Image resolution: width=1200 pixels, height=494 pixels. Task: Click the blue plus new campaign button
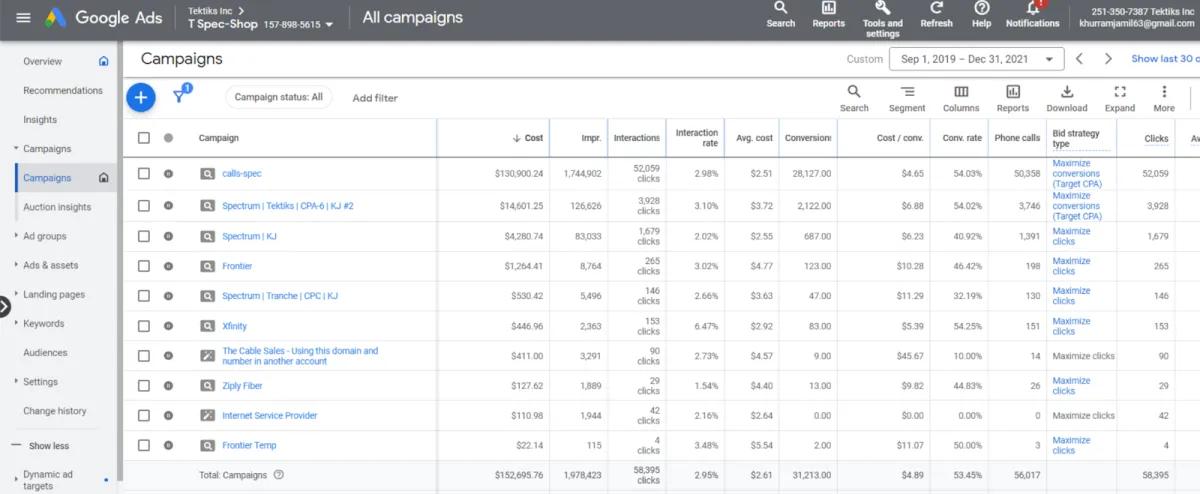point(141,97)
